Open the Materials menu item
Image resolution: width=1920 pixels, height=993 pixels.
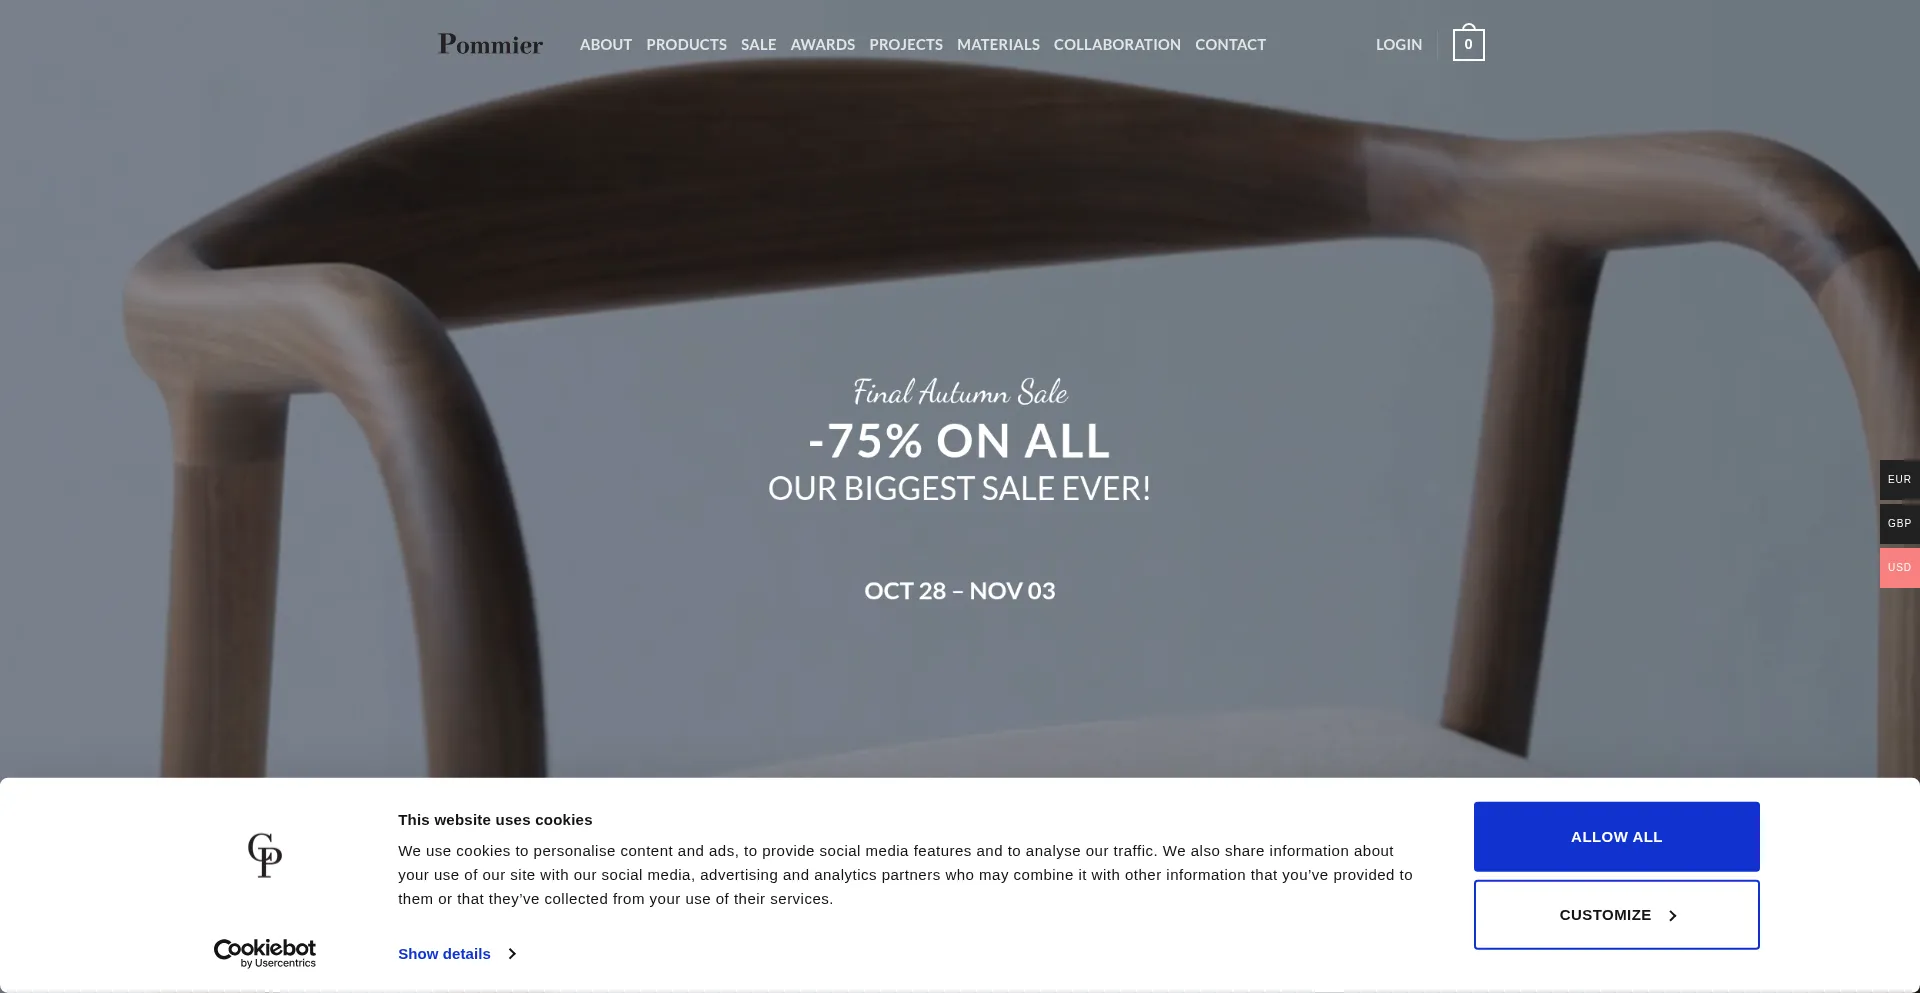[998, 45]
